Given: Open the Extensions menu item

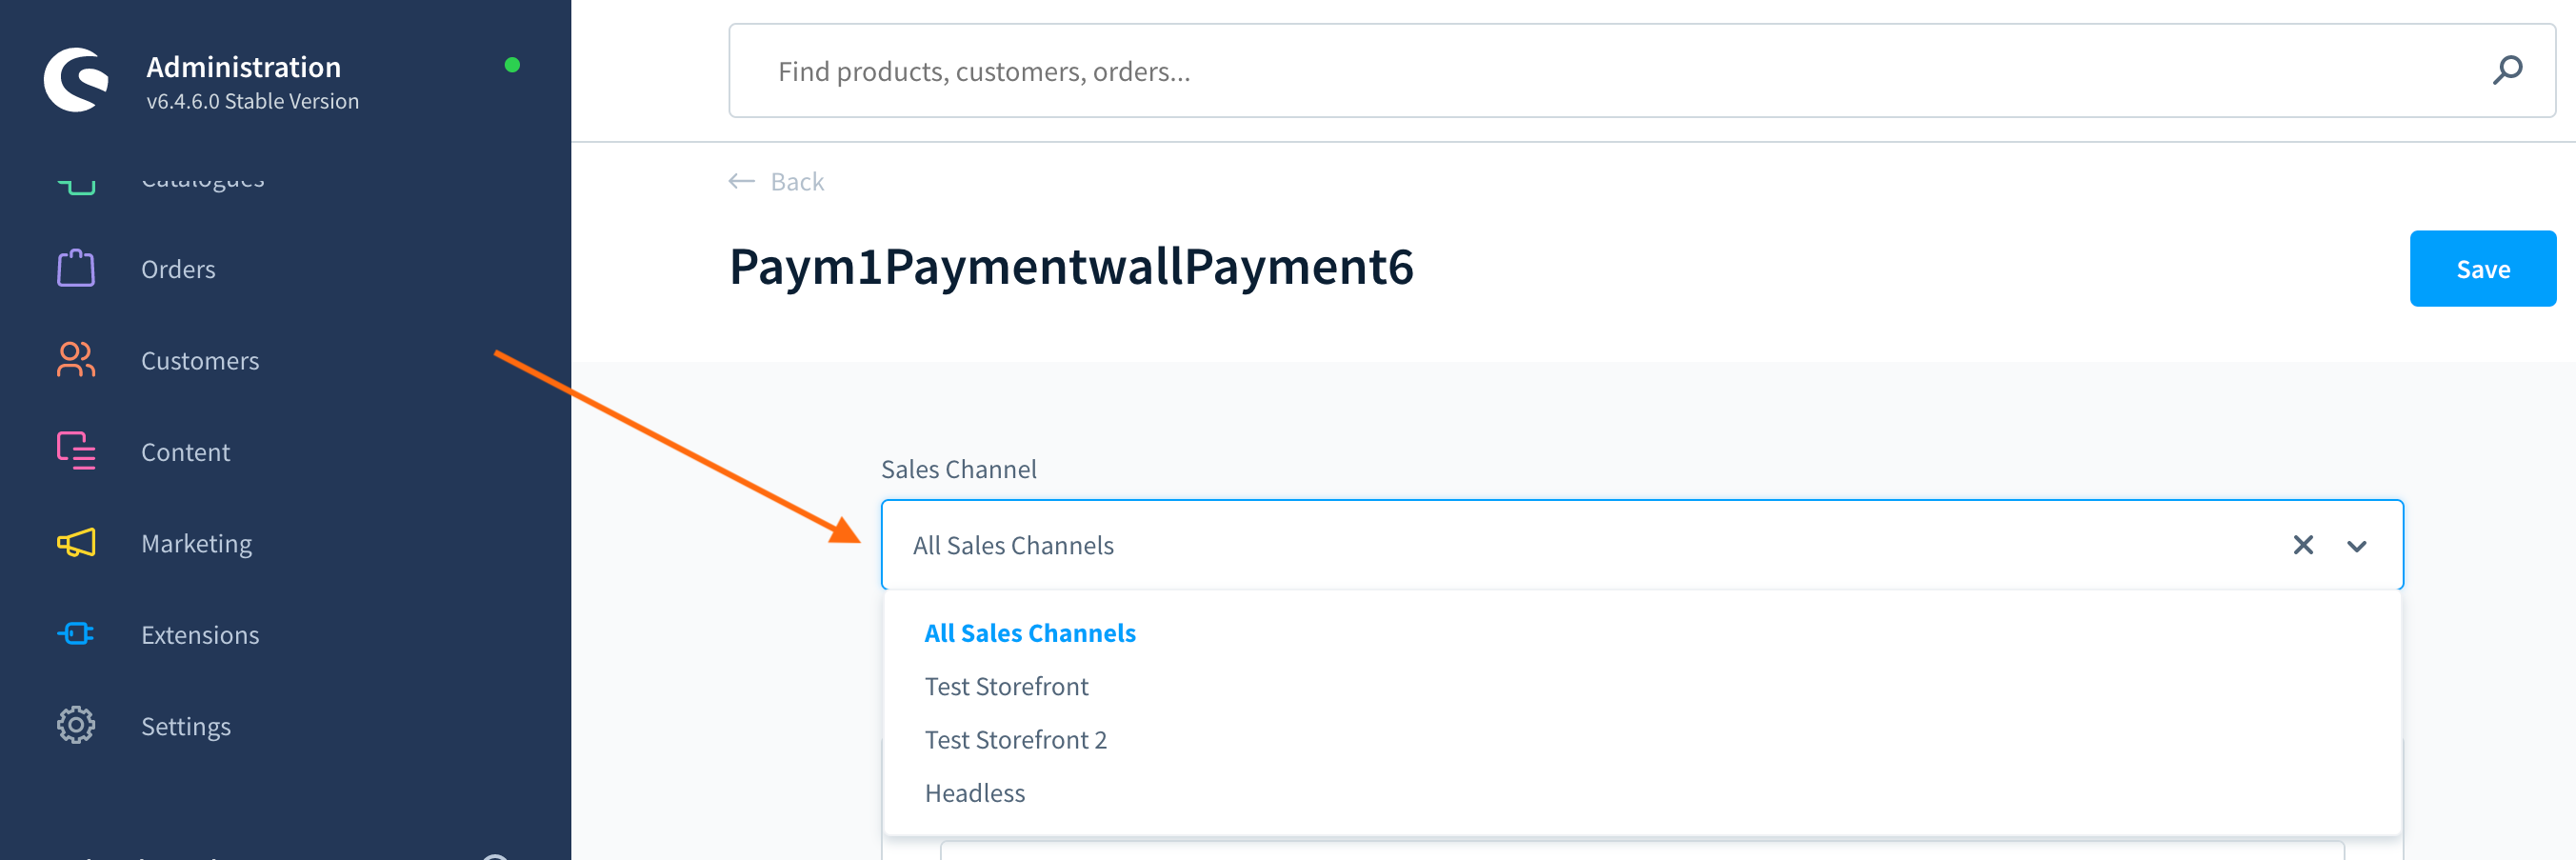Looking at the screenshot, I should [200, 634].
